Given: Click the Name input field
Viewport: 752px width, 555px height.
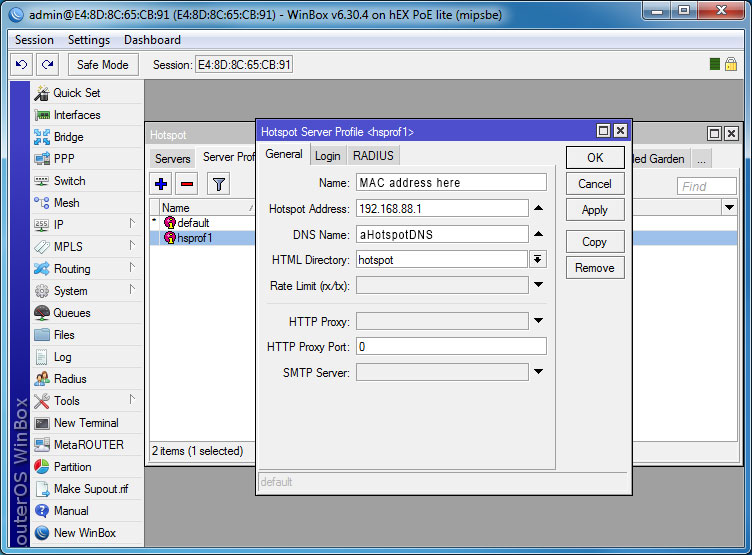Looking at the screenshot, I should click(451, 183).
